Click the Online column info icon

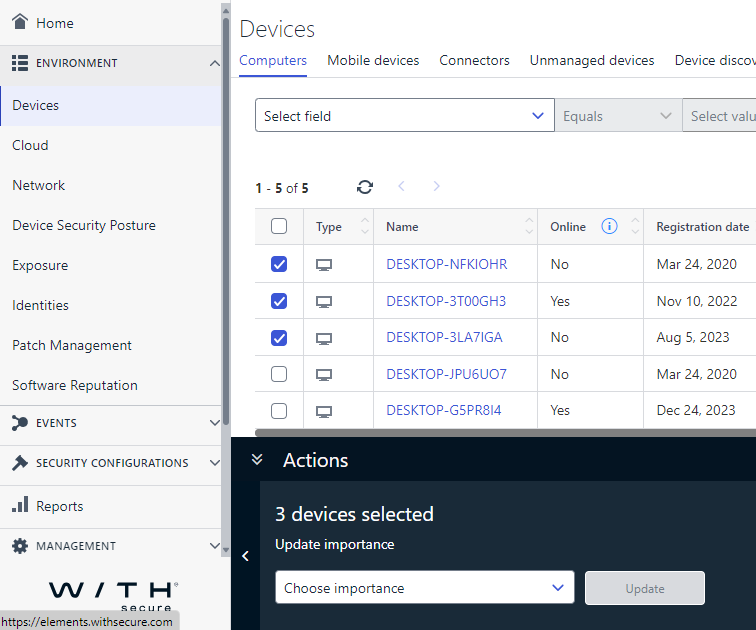609,226
